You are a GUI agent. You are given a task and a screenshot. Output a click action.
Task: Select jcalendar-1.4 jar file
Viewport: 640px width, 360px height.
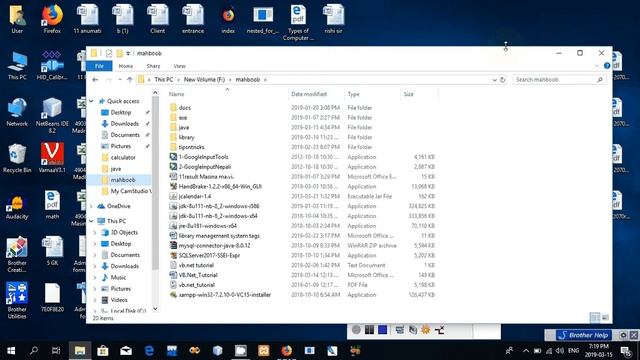195,196
